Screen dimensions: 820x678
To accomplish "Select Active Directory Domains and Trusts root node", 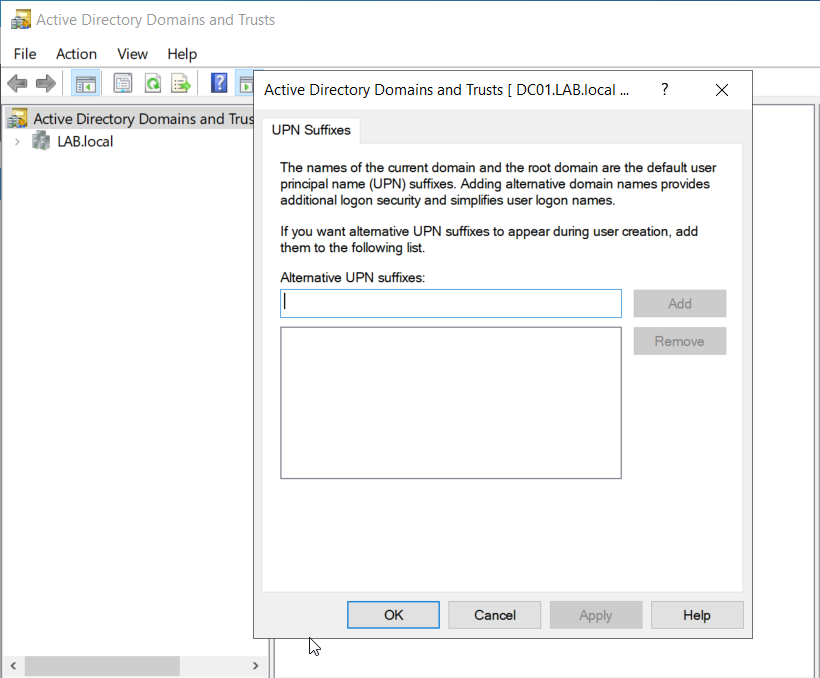I will [130, 119].
